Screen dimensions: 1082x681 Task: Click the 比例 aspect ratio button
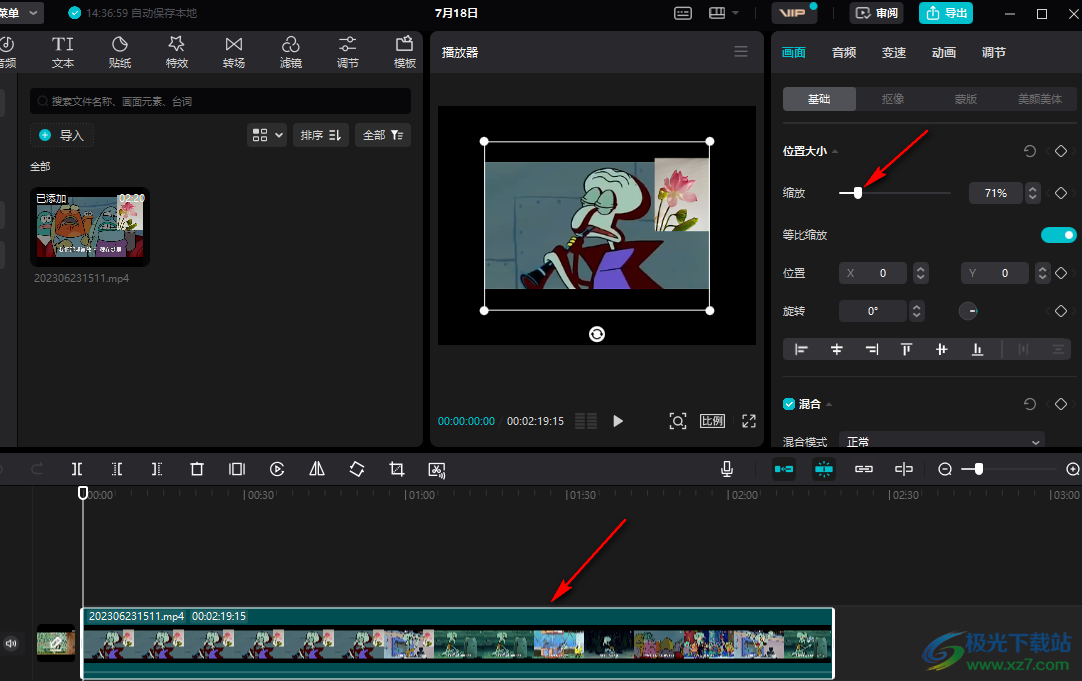[x=713, y=421]
